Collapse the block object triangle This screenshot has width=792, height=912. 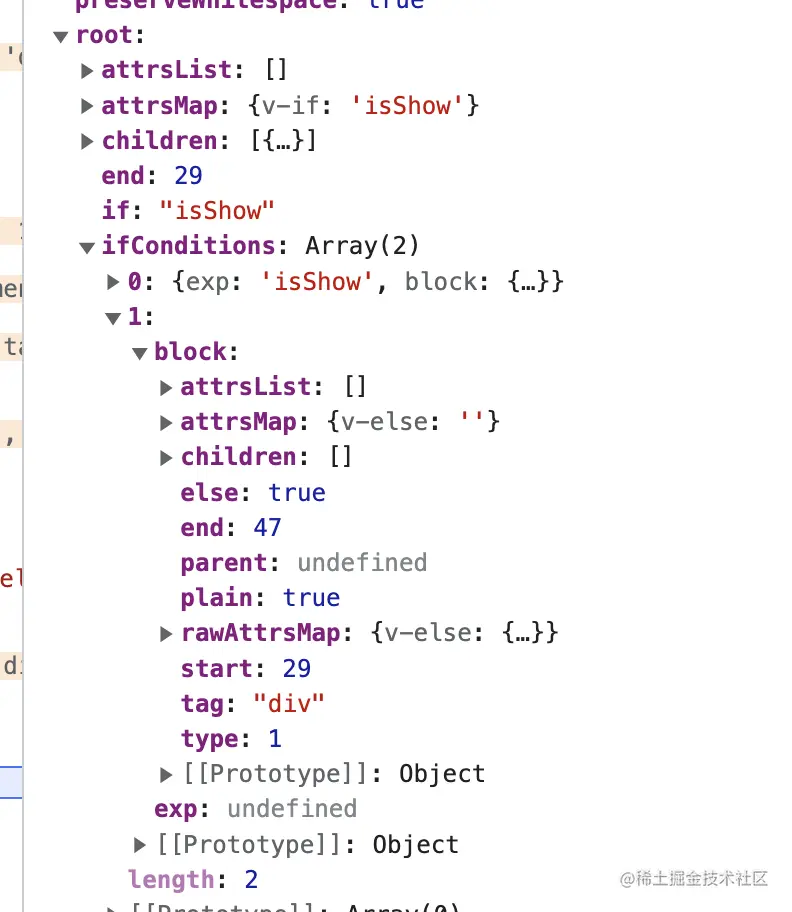[140, 354]
